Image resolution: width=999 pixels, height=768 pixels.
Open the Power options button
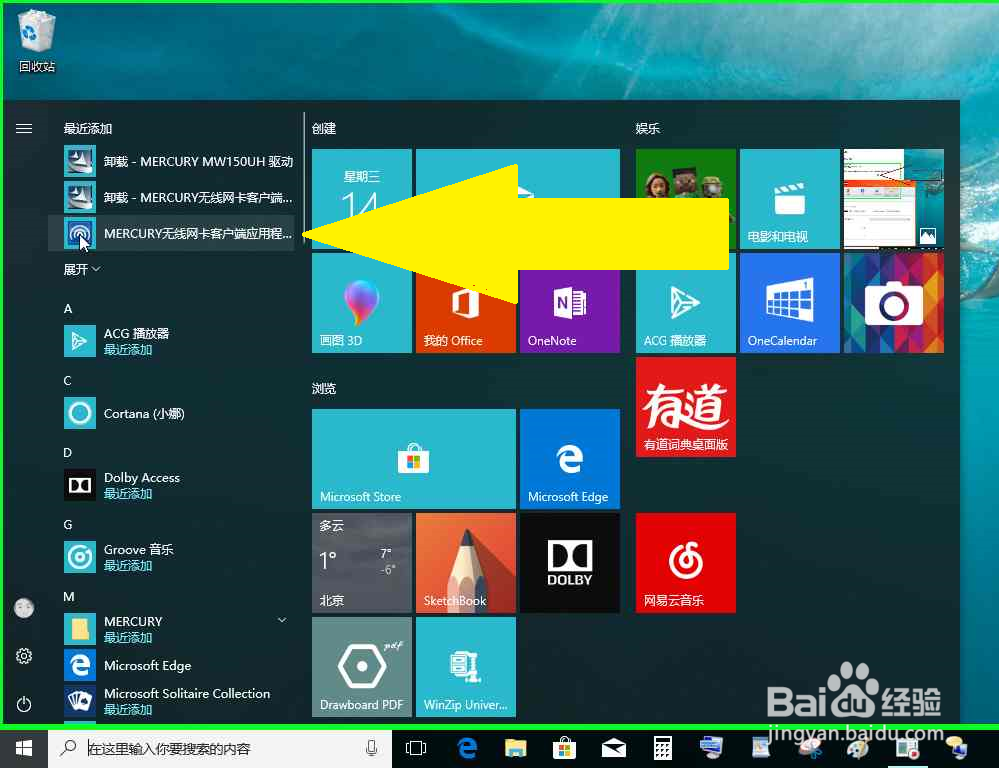[24, 704]
